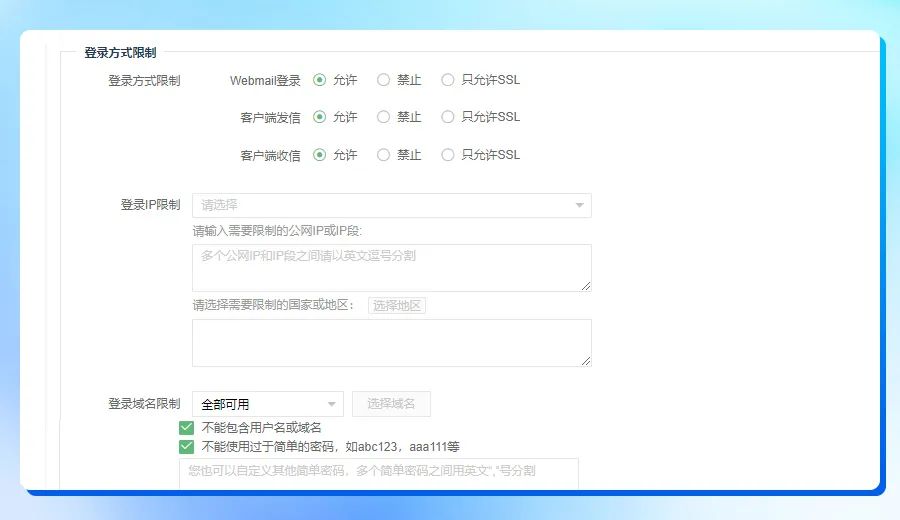Focus the public IP restriction text area
The width and height of the screenshot is (900, 520).
(x=390, y=267)
